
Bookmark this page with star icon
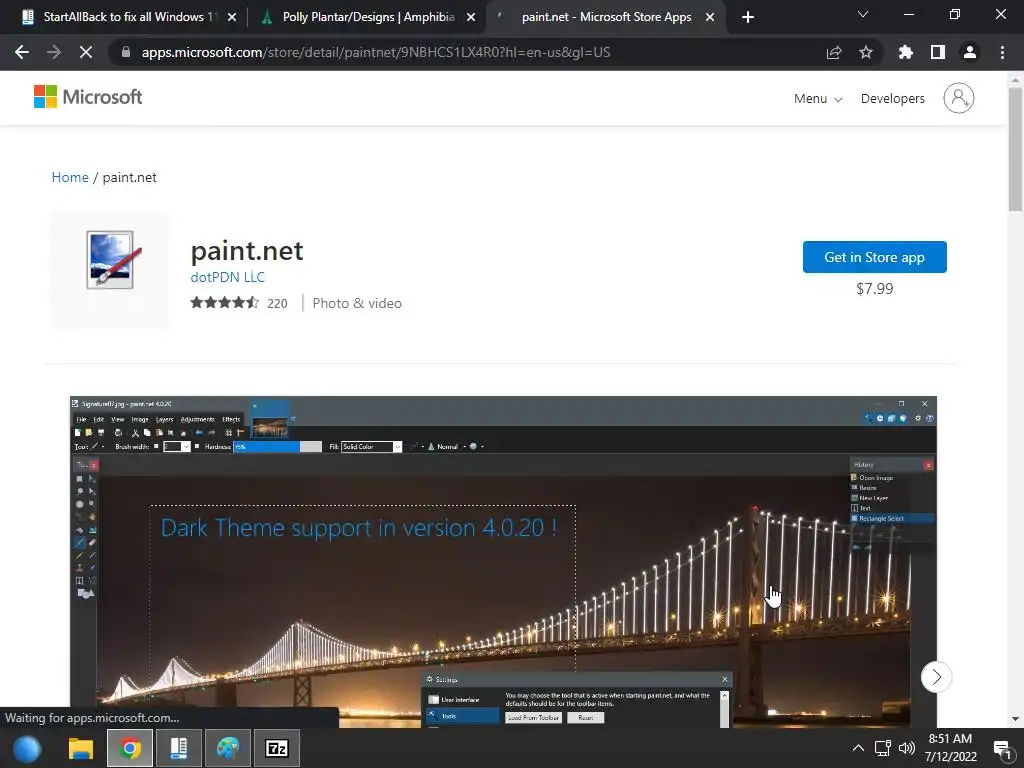coord(866,52)
